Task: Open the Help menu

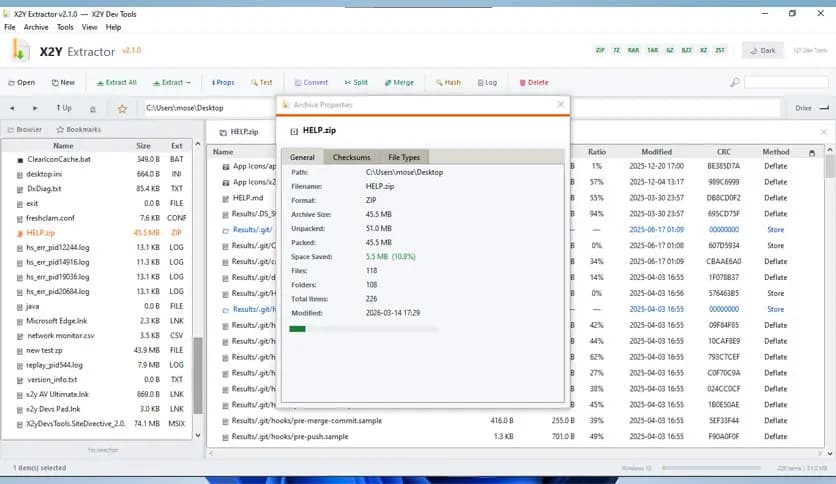Action: [113, 27]
